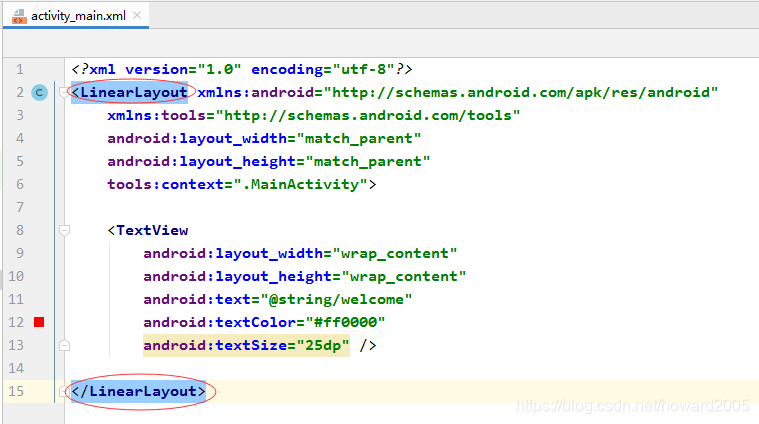This screenshot has width=759, height=424.
Task: Click LinearLayout's layout_height="match_parent" attribute
Action: click(269, 162)
